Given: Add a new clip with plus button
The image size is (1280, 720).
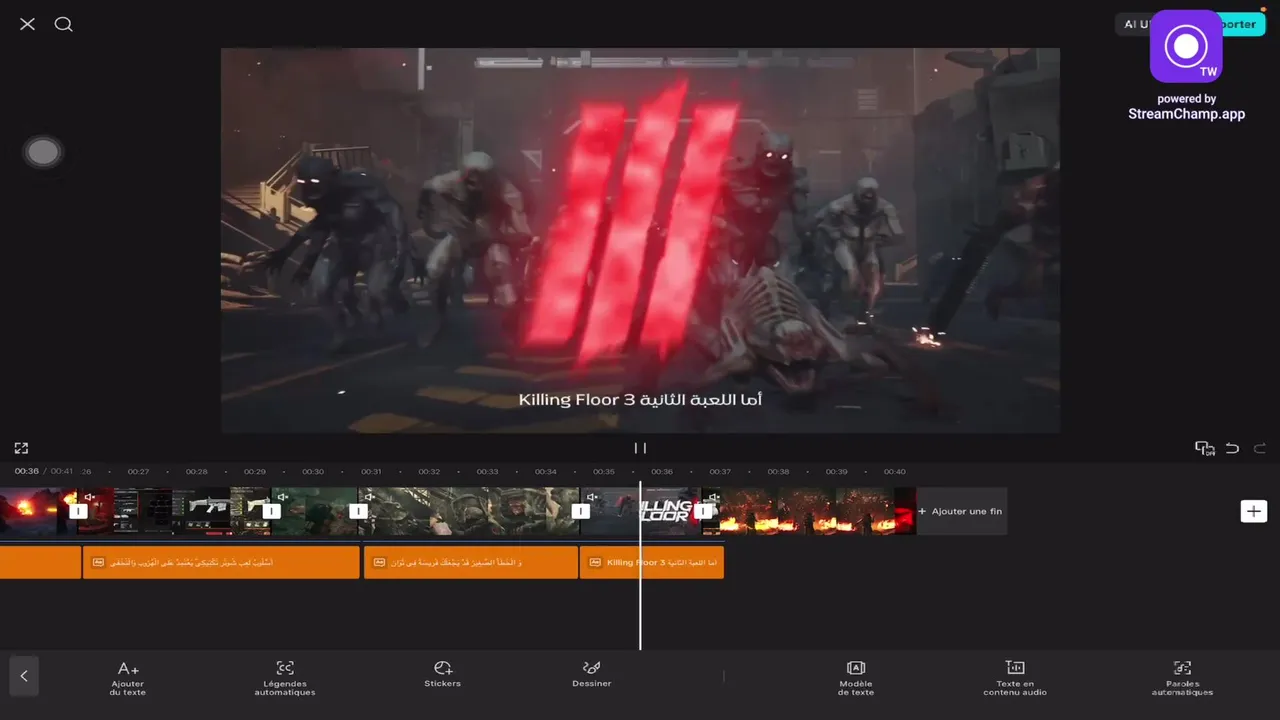Looking at the screenshot, I should tap(1253, 511).
